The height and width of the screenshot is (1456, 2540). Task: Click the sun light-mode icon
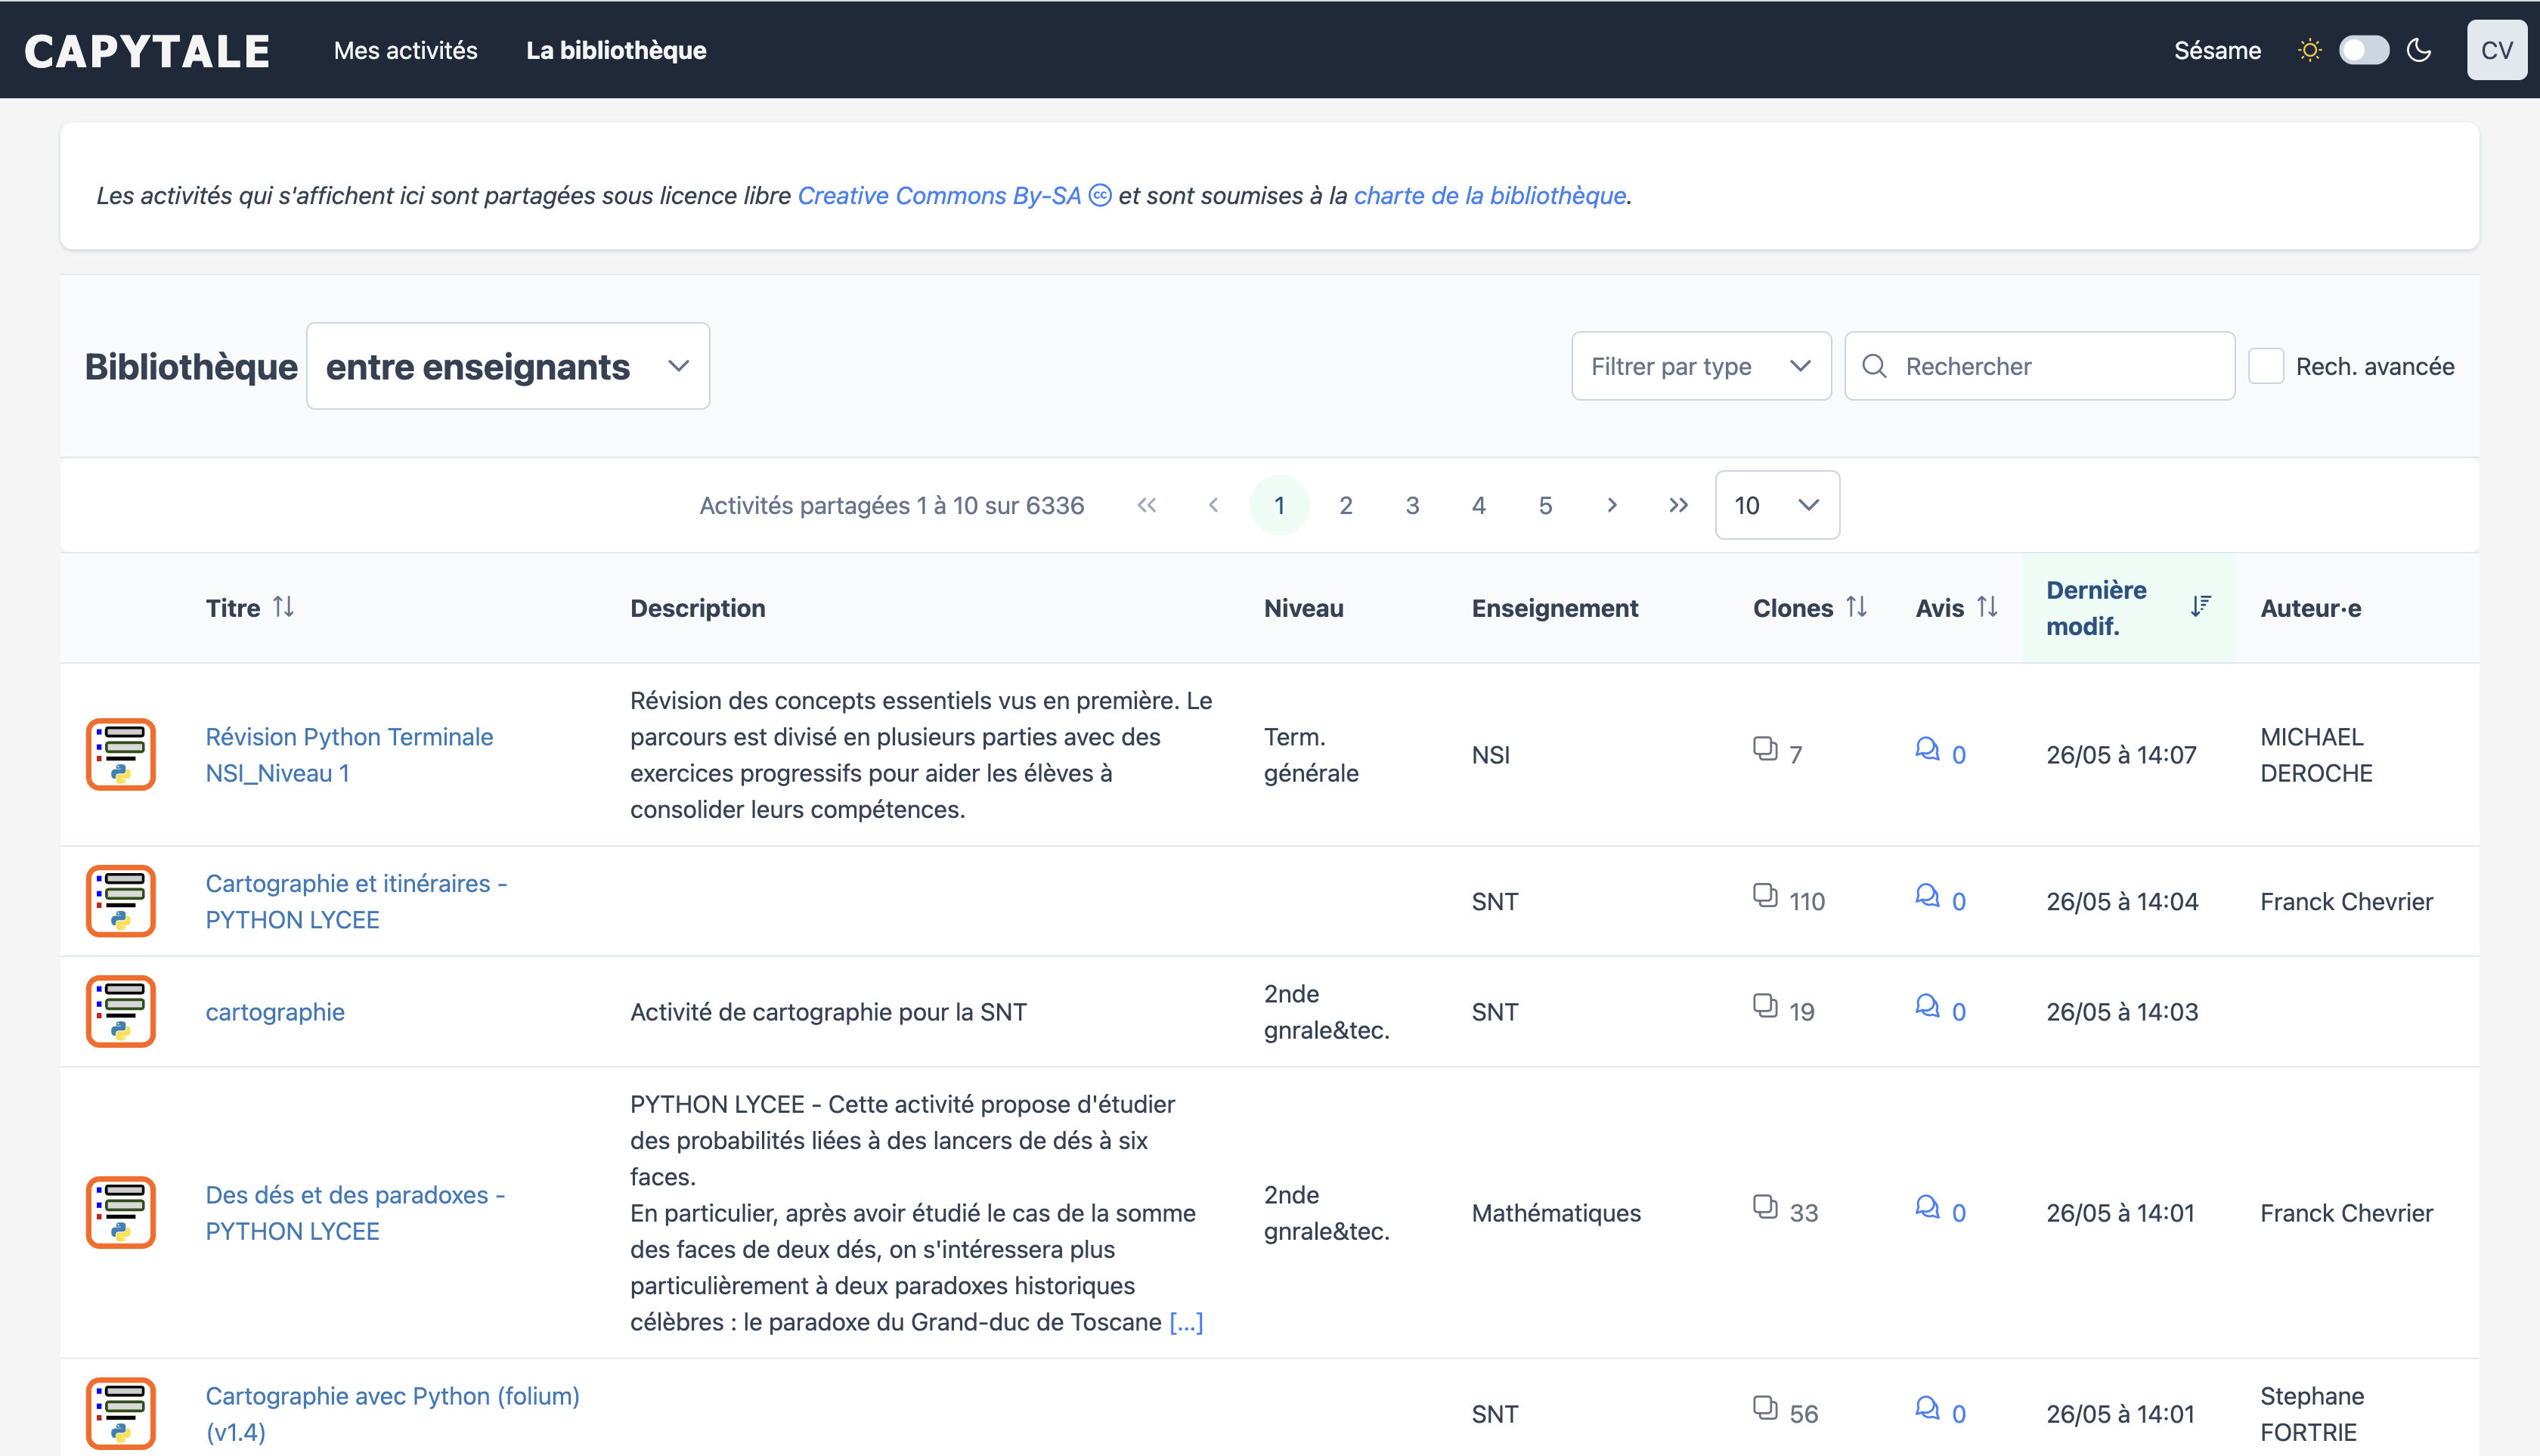2309,50
